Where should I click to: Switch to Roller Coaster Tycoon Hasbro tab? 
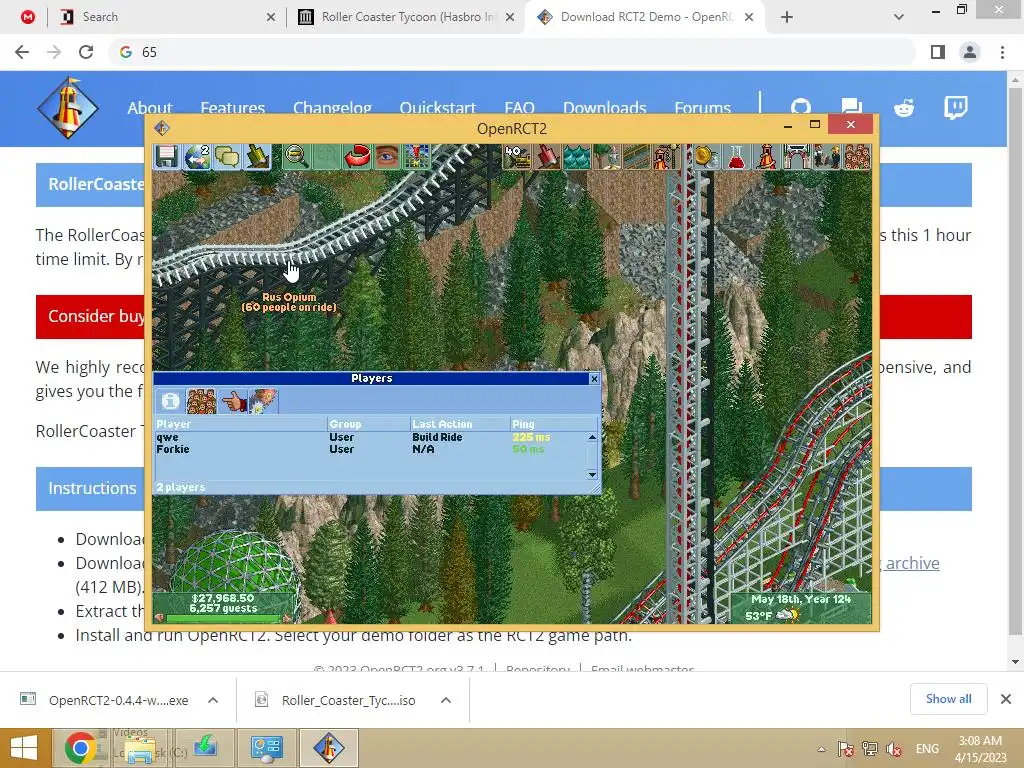(405, 17)
